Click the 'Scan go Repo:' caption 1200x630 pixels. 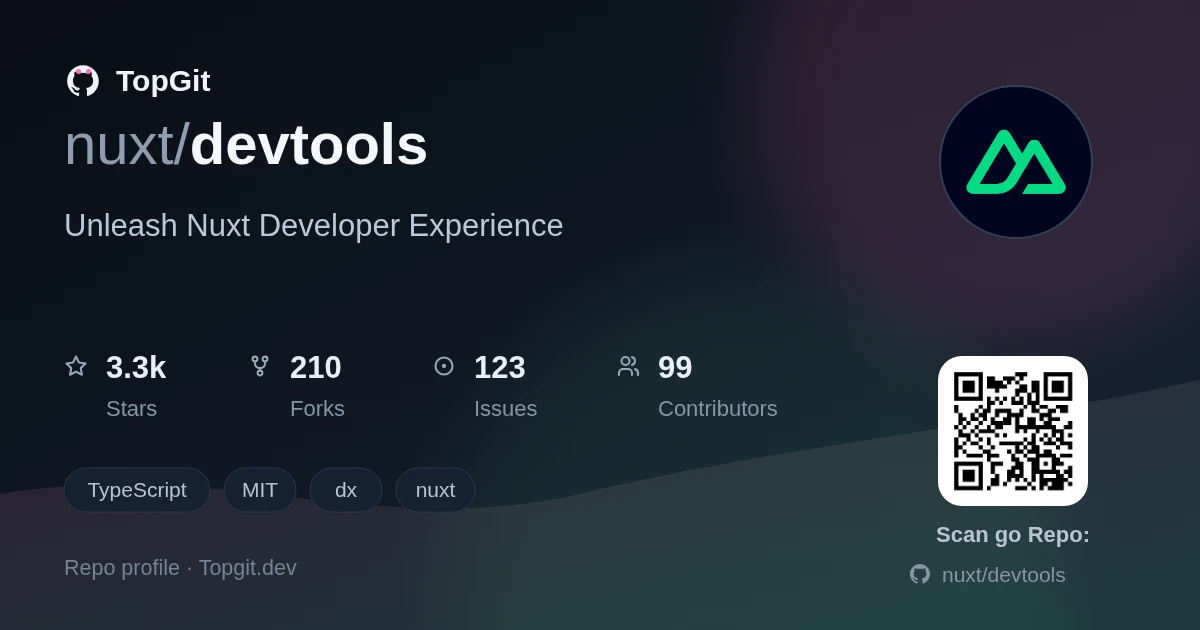coord(1013,535)
